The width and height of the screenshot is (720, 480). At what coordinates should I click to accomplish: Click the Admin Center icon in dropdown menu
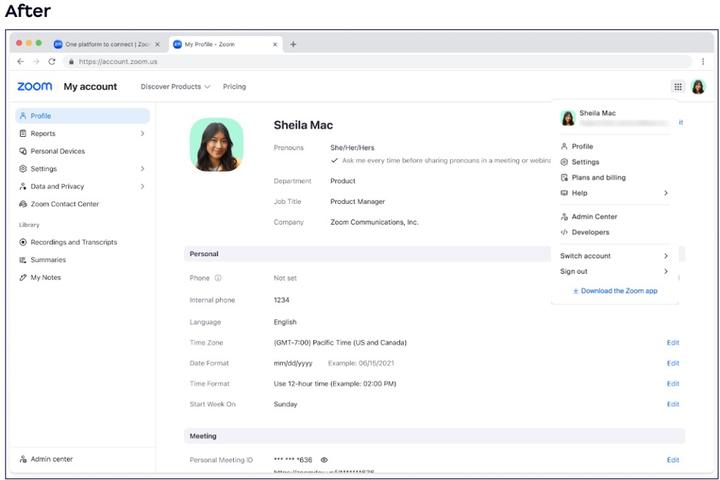tap(564, 216)
